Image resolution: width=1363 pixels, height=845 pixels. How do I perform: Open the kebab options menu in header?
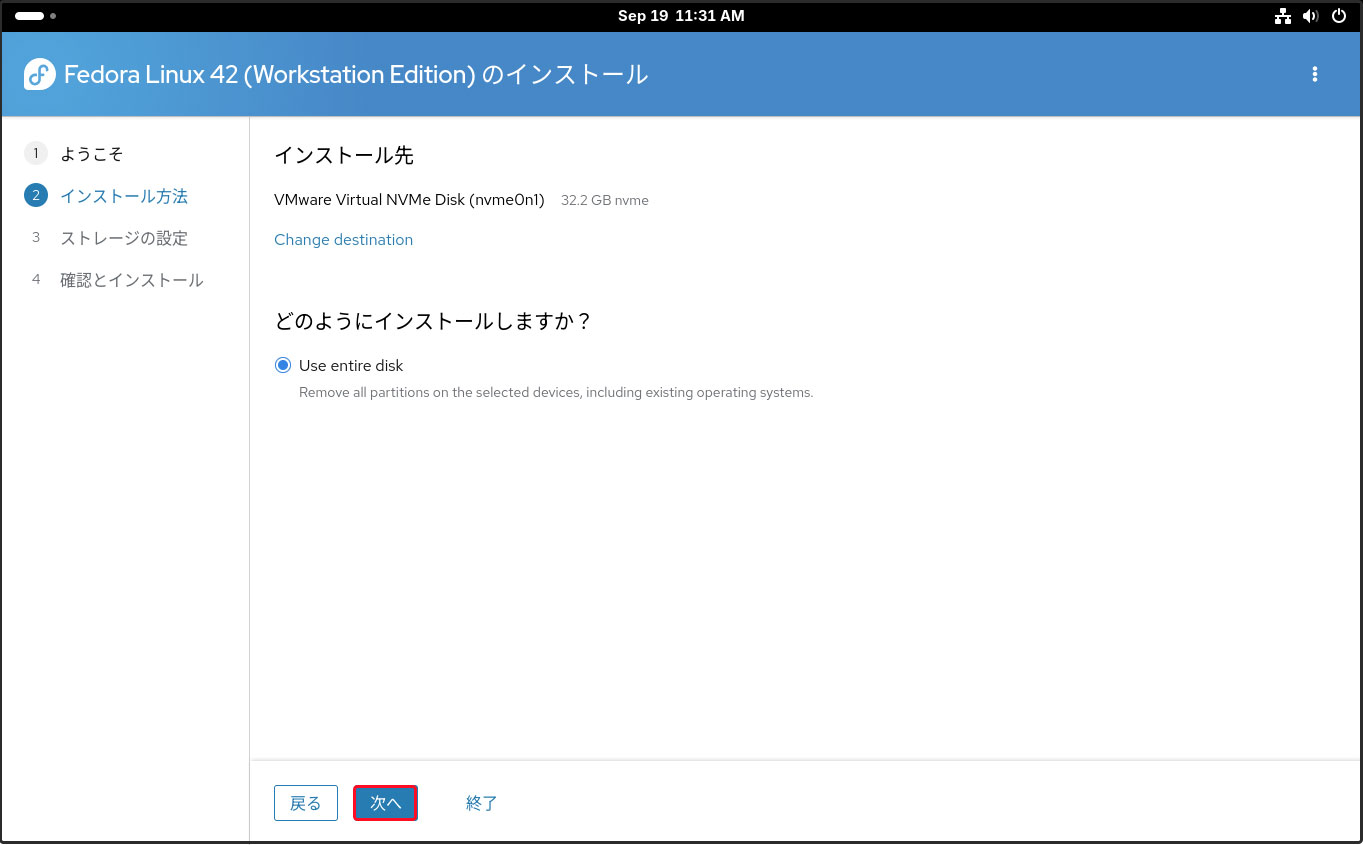(1314, 74)
